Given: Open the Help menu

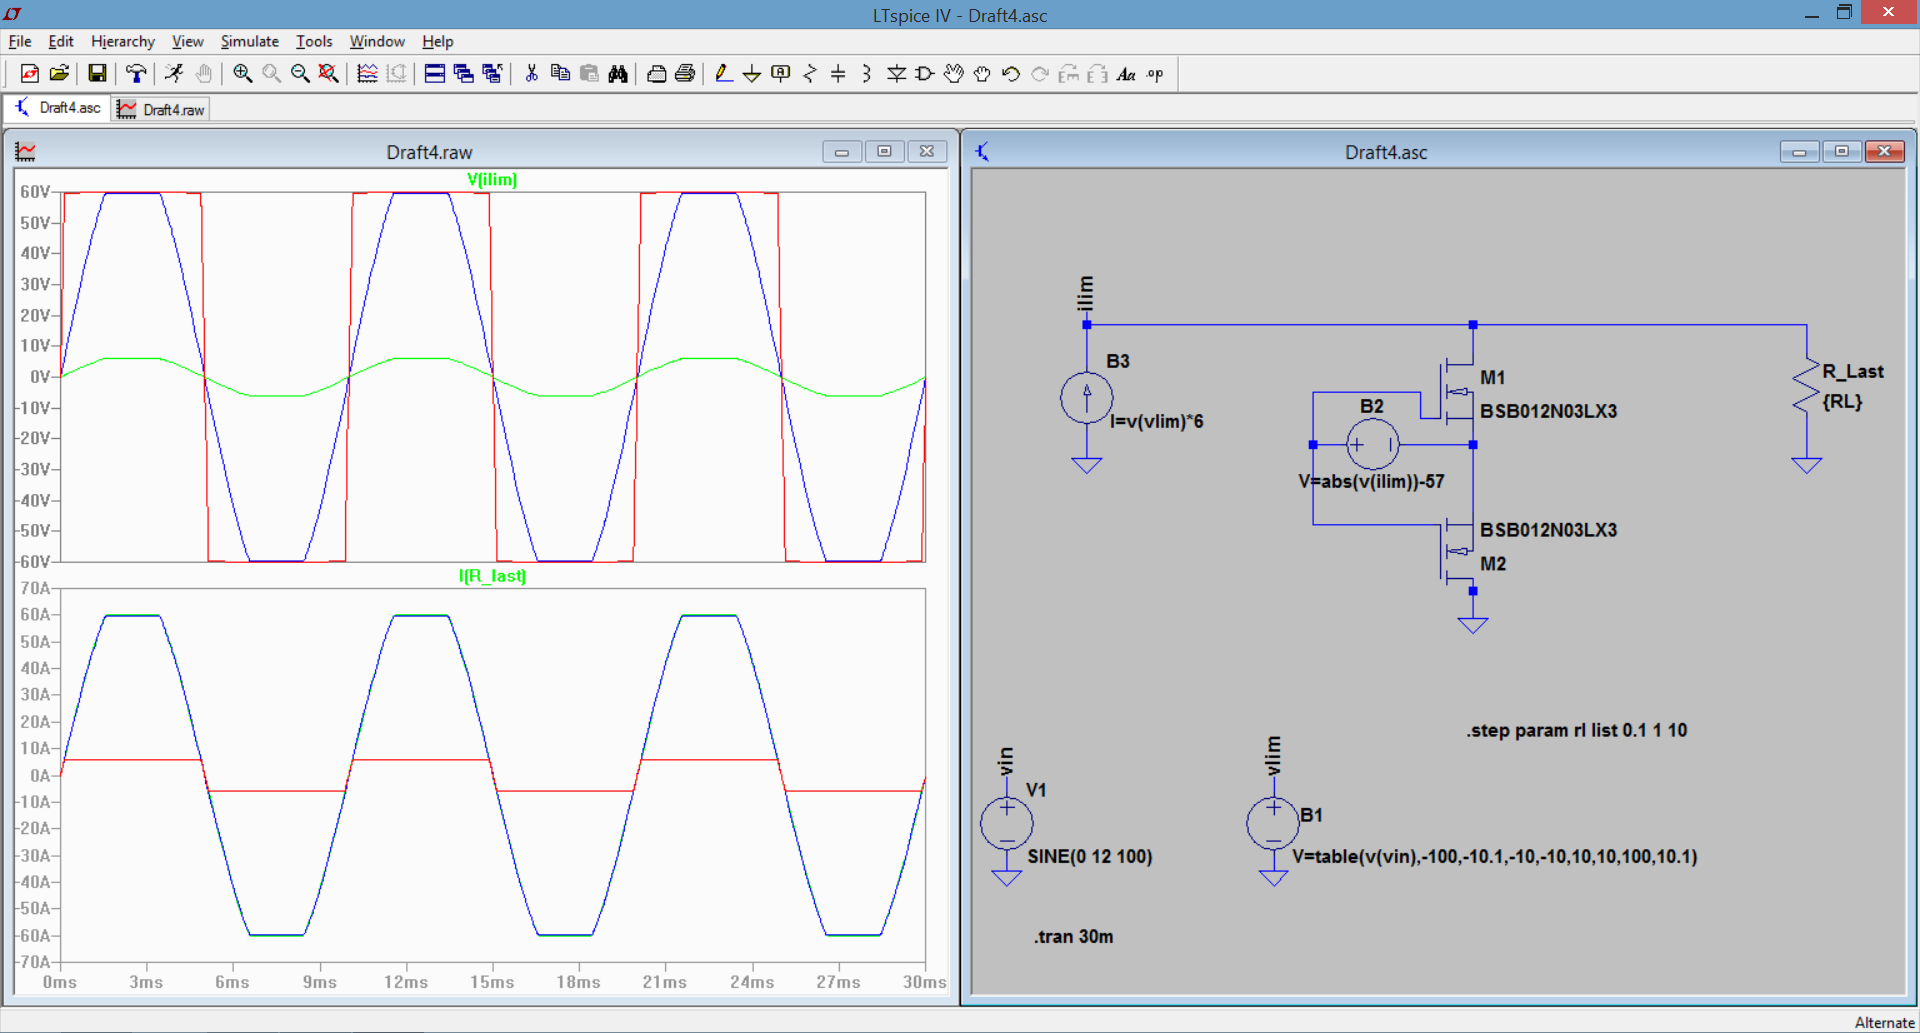Looking at the screenshot, I should (x=437, y=41).
